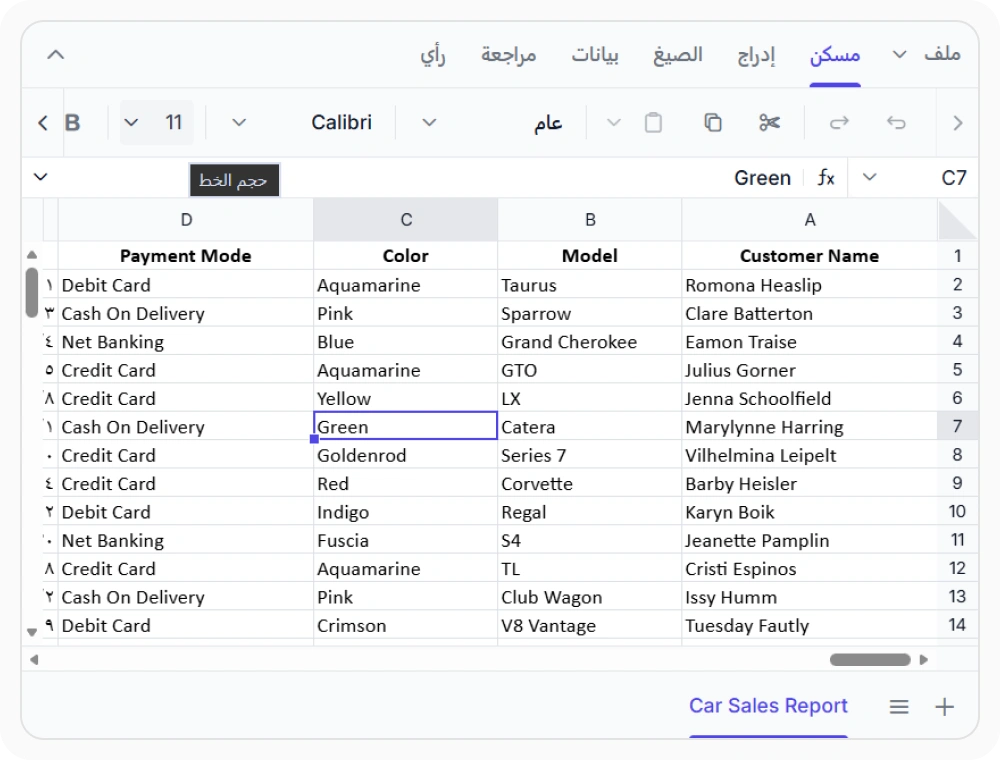The image size is (1000, 760).
Task: Switch to the مراجعة review tab
Action: point(508,55)
